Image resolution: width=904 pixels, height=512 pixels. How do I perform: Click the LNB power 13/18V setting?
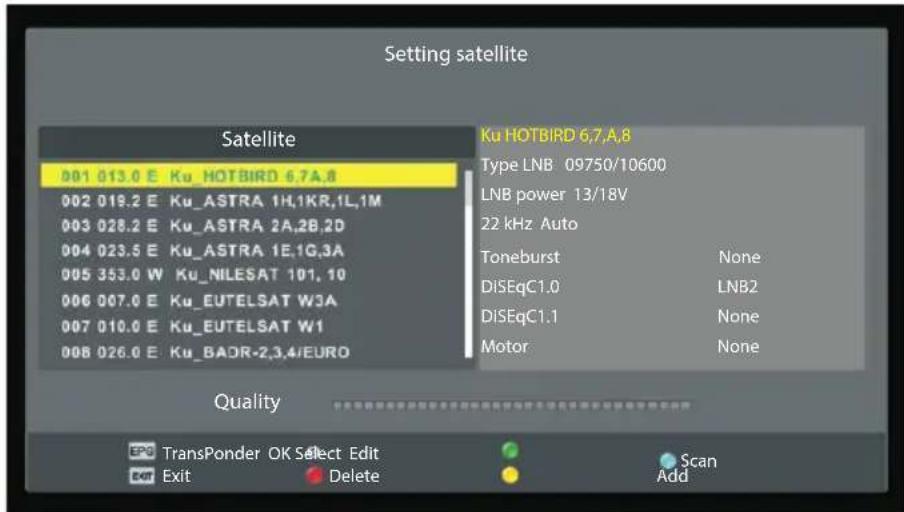point(554,194)
